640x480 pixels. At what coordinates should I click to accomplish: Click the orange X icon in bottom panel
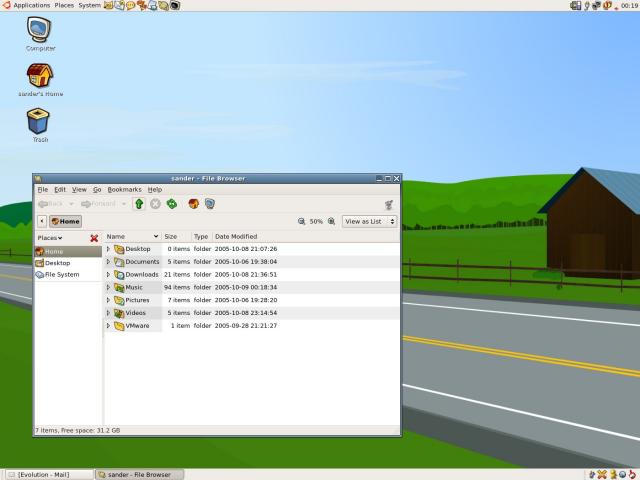pyautogui.click(x=602, y=474)
